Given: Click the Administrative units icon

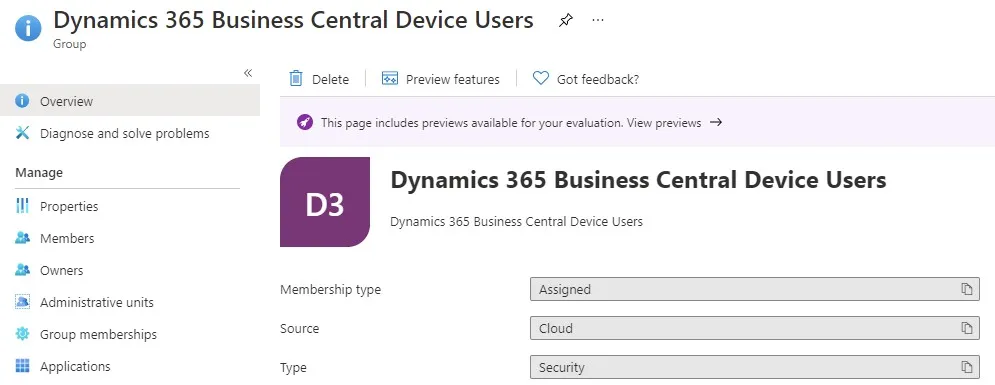Looking at the screenshot, I should (22, 301).
